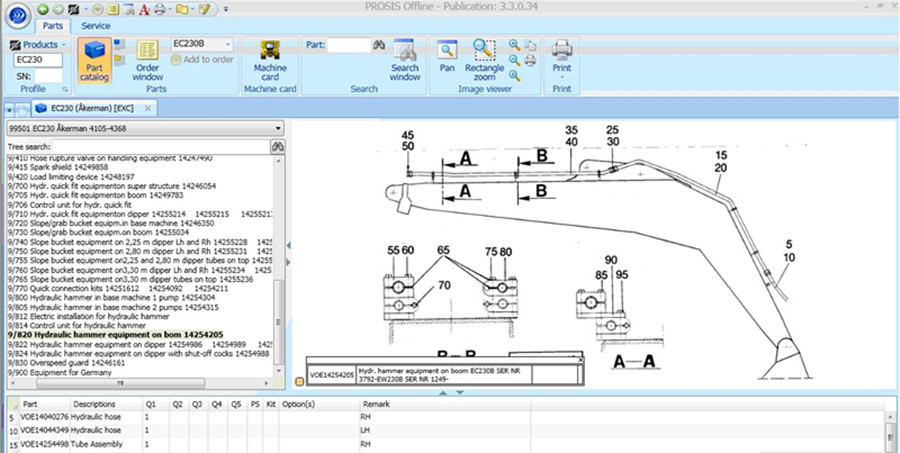
Task: Select 9/420 Load limiting device tree item
Action: 71,176
